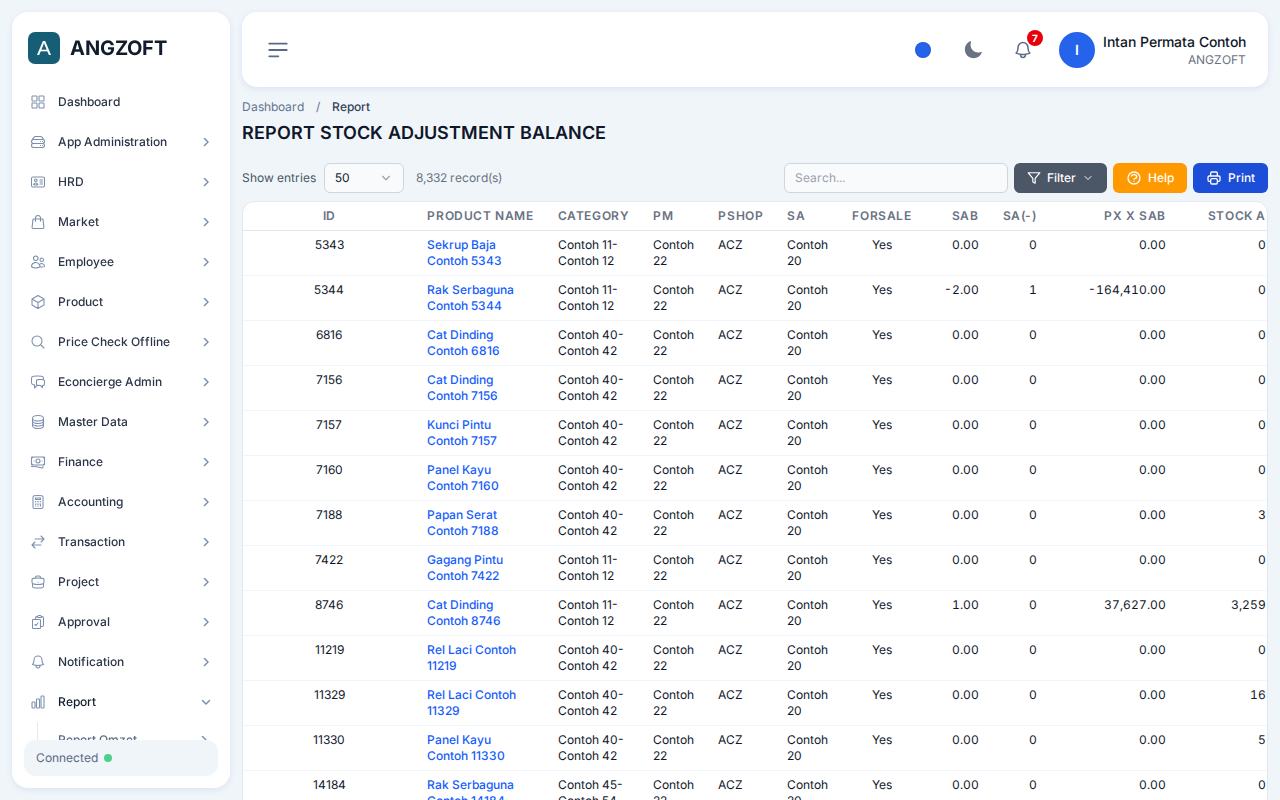Open the Report sidebar menu item

click(x=120, y=702)
